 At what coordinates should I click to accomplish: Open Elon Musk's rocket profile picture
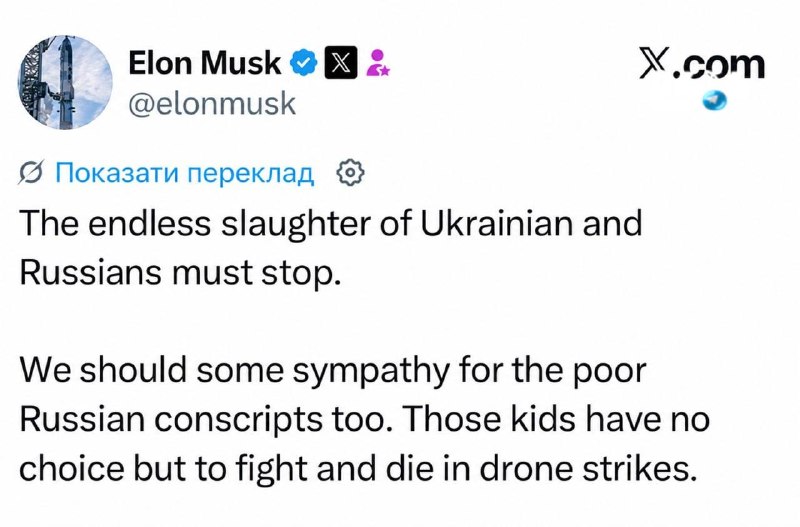[65, 83]
